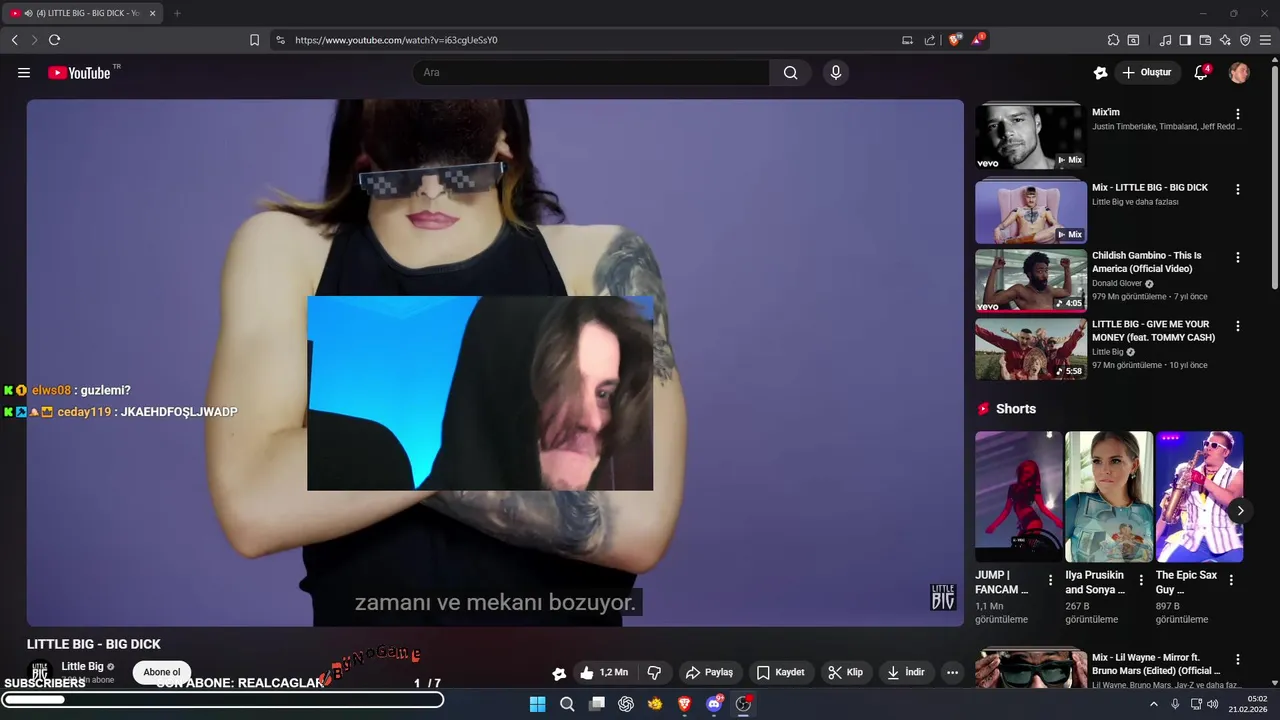Click the browser address bar URL
Screen dimensions: 1280x720
coord(396,40)
